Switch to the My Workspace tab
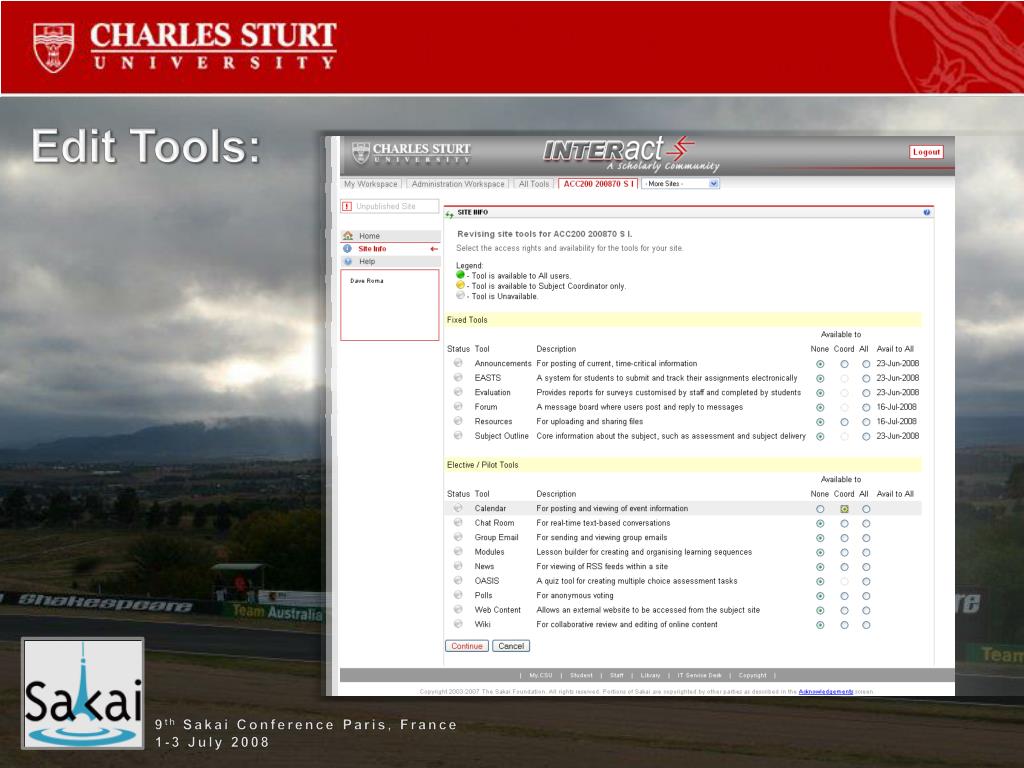 pos(370,184)
